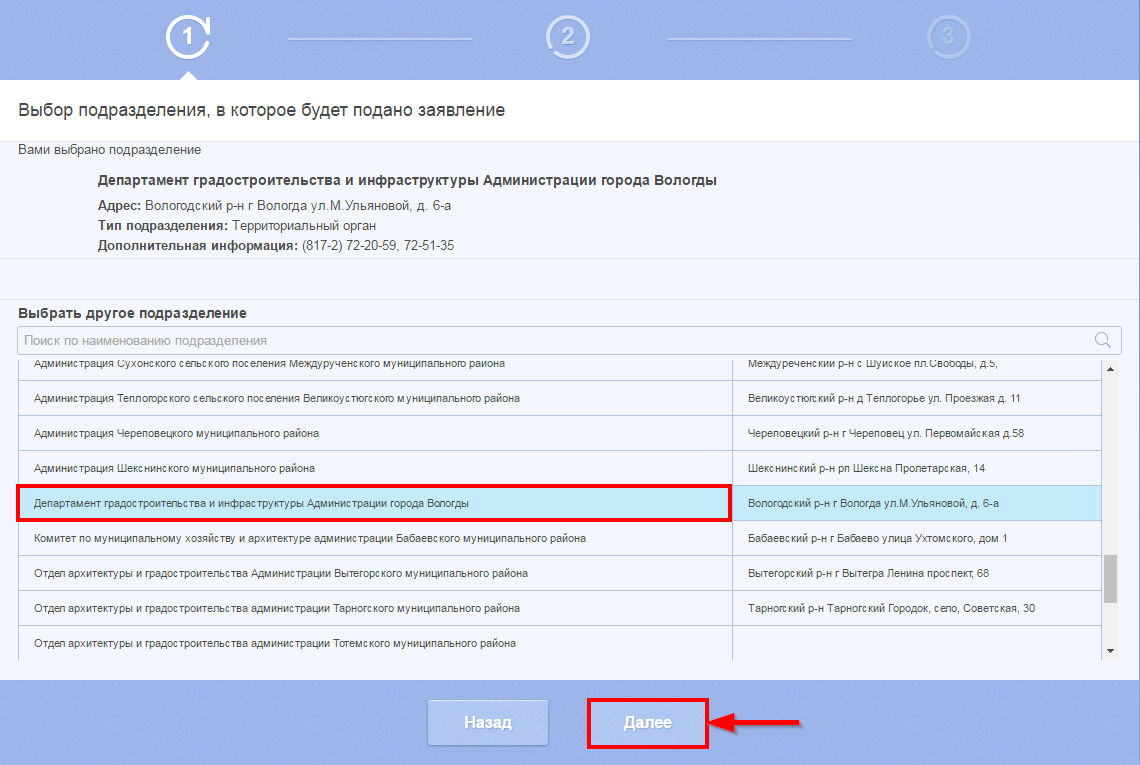Click the step 2 circle icon

tap(567, 38)
